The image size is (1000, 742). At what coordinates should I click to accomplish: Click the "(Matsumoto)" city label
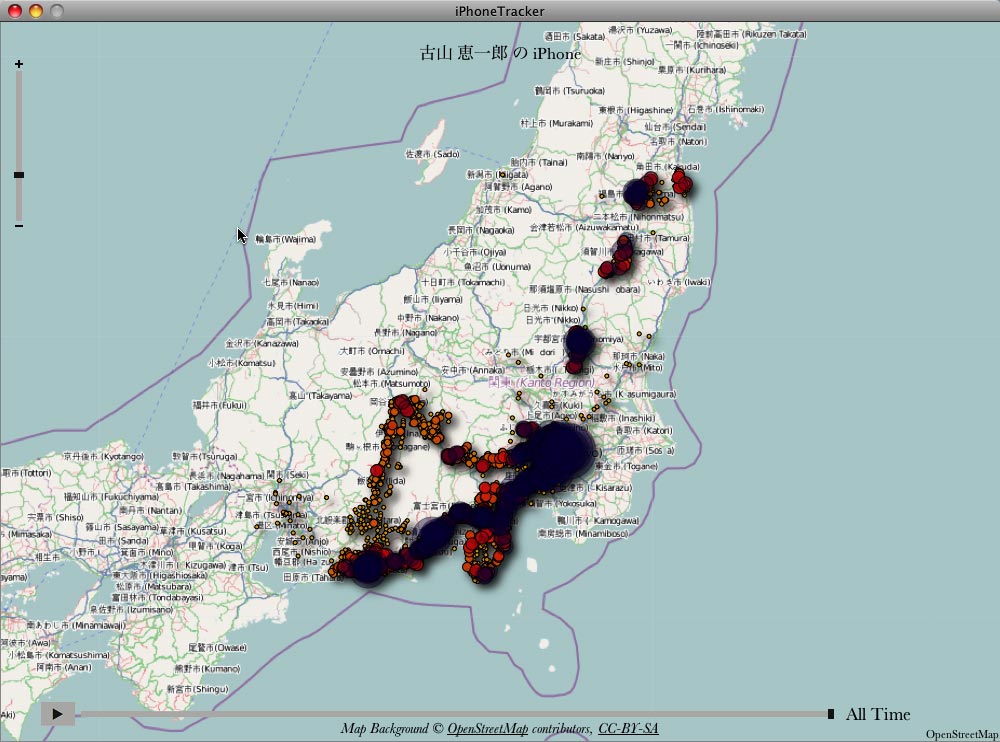[406, 383]
